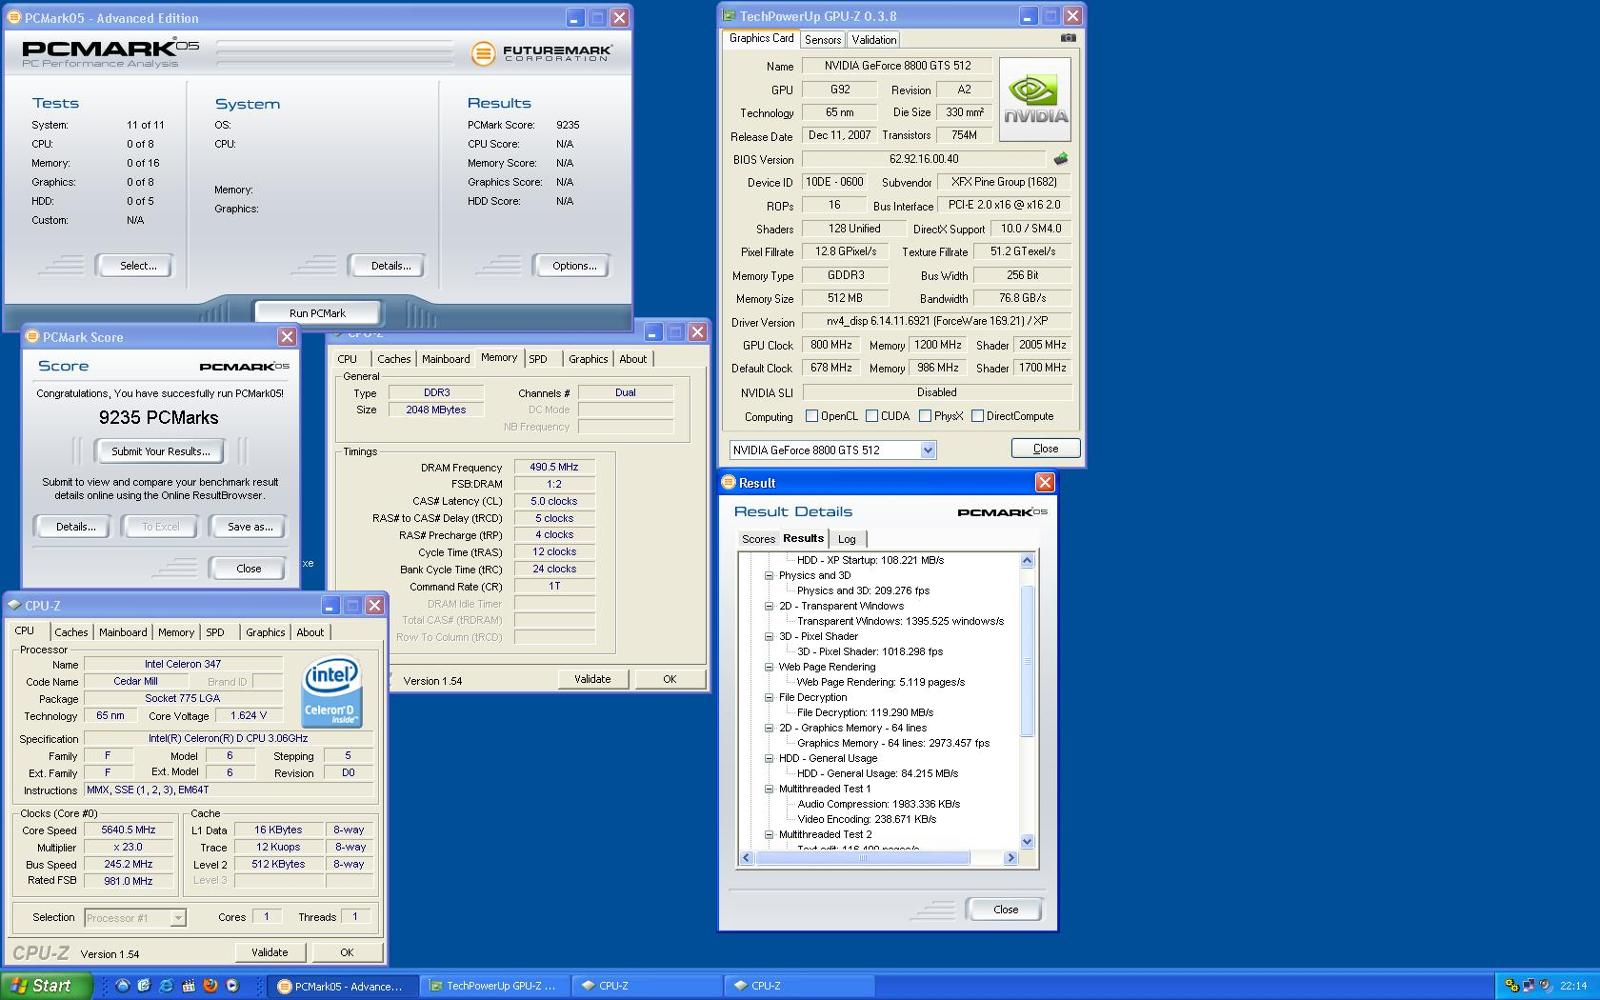Switch to the Scores tab in Result Details
This screenshot has width=1600, height=1000.
(x=758, y=539)
